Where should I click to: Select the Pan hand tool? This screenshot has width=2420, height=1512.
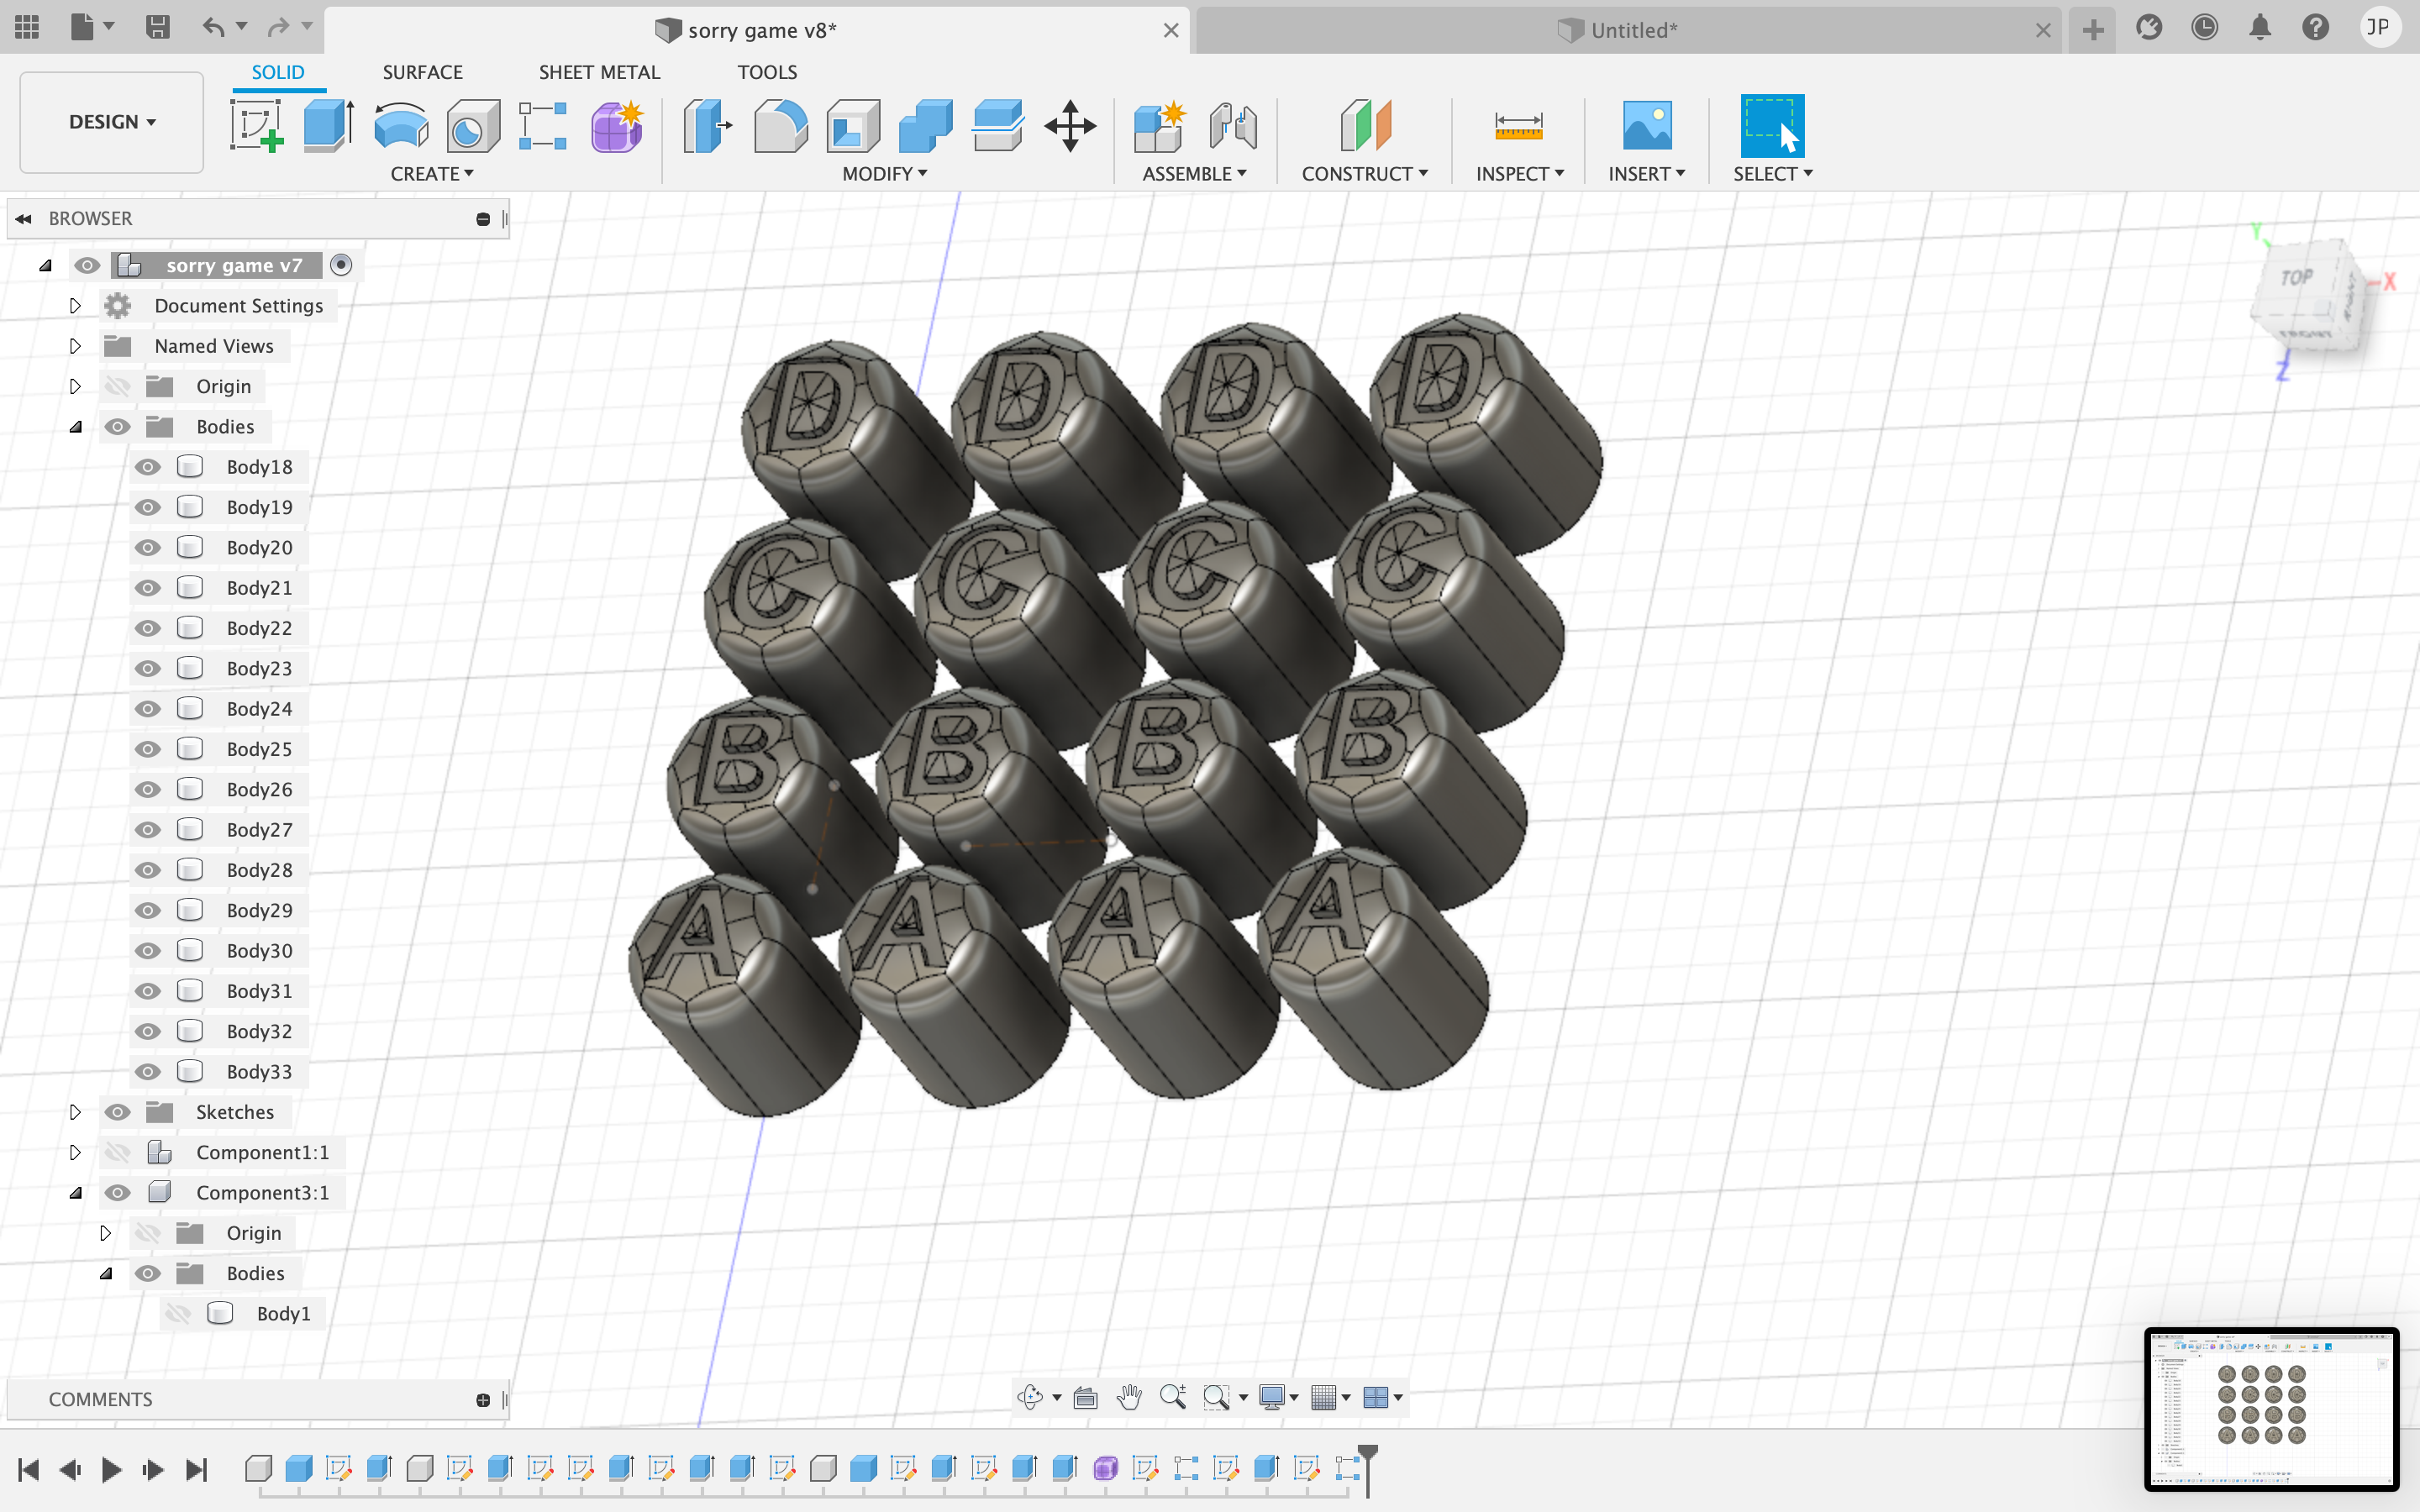1129,1397
